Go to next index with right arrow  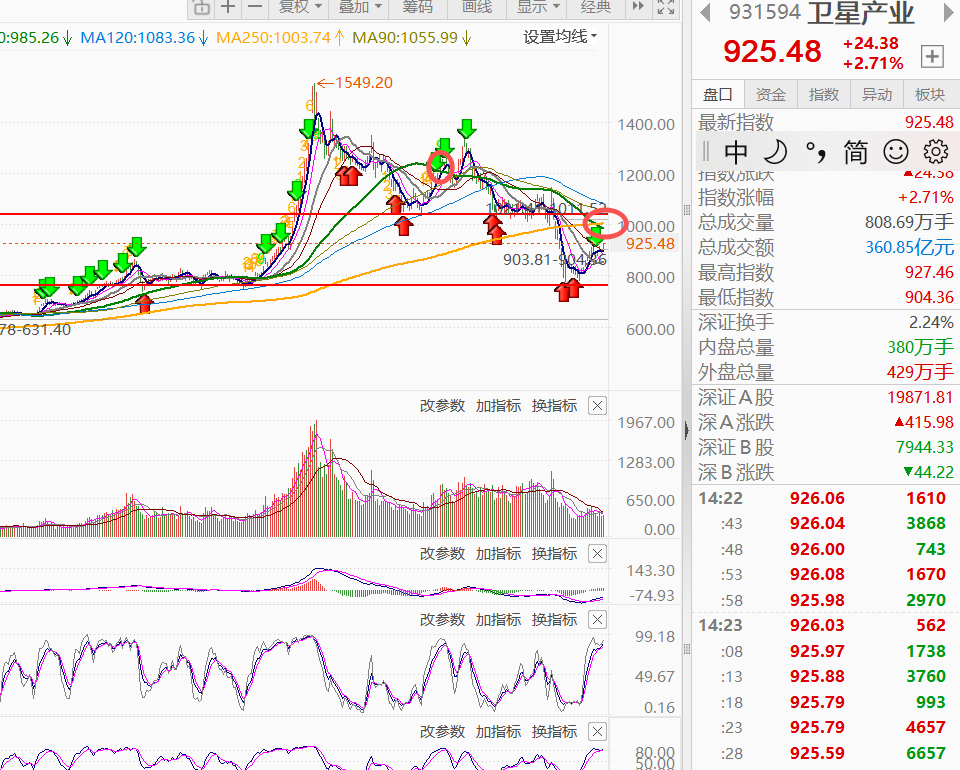948,13
